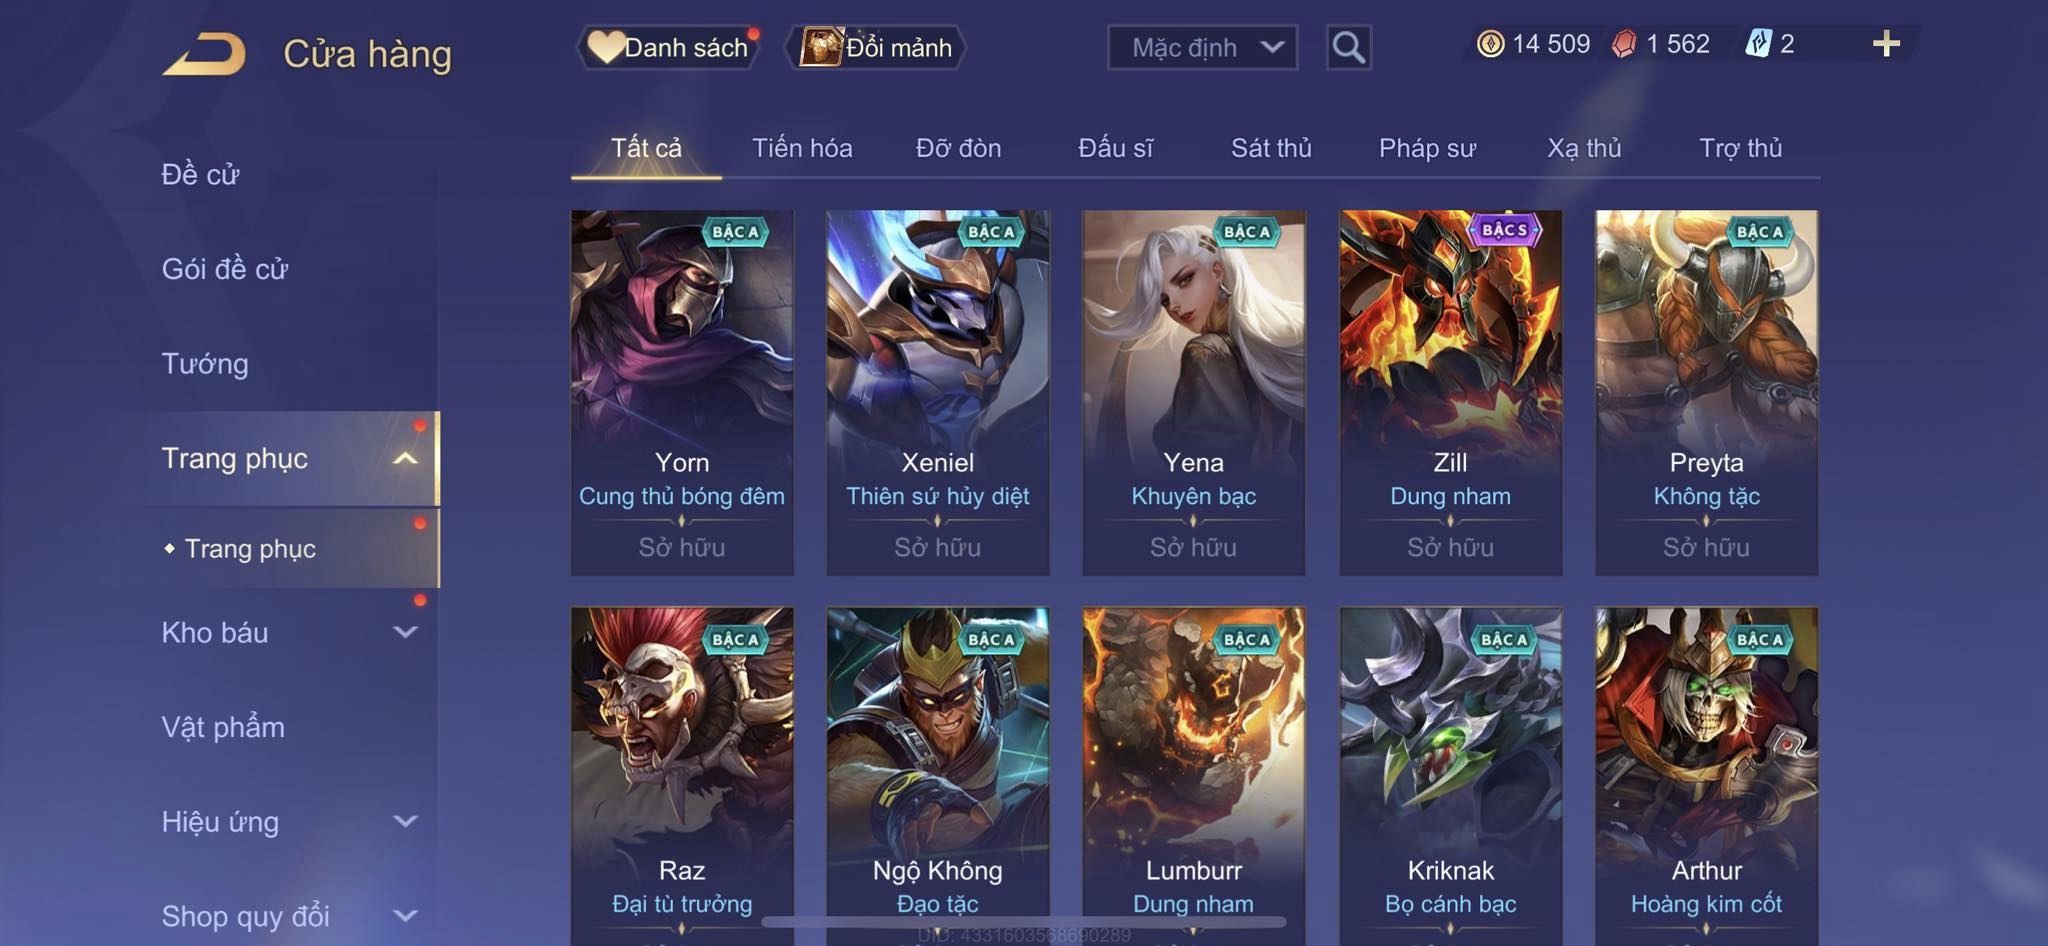2048x946 pixels.
Task: Click the gold coin balance icon
Action: [x=1490, y=44]
